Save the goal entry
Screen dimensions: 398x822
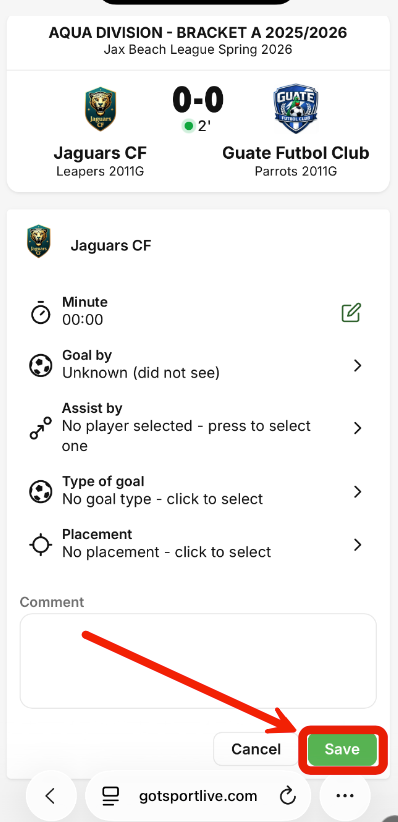(x=342, y=749)
